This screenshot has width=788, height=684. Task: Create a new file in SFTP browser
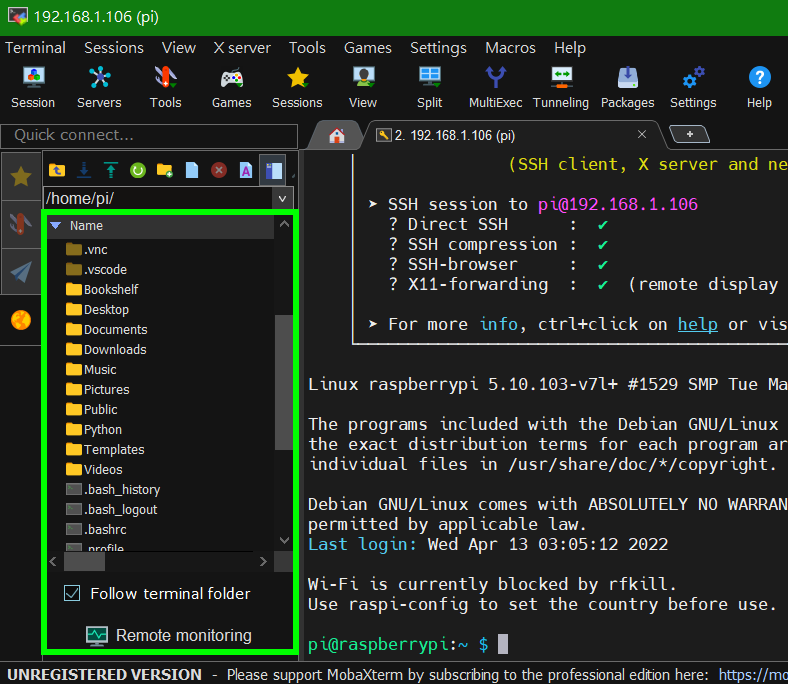pyautogui.click(x=192, y=170)
